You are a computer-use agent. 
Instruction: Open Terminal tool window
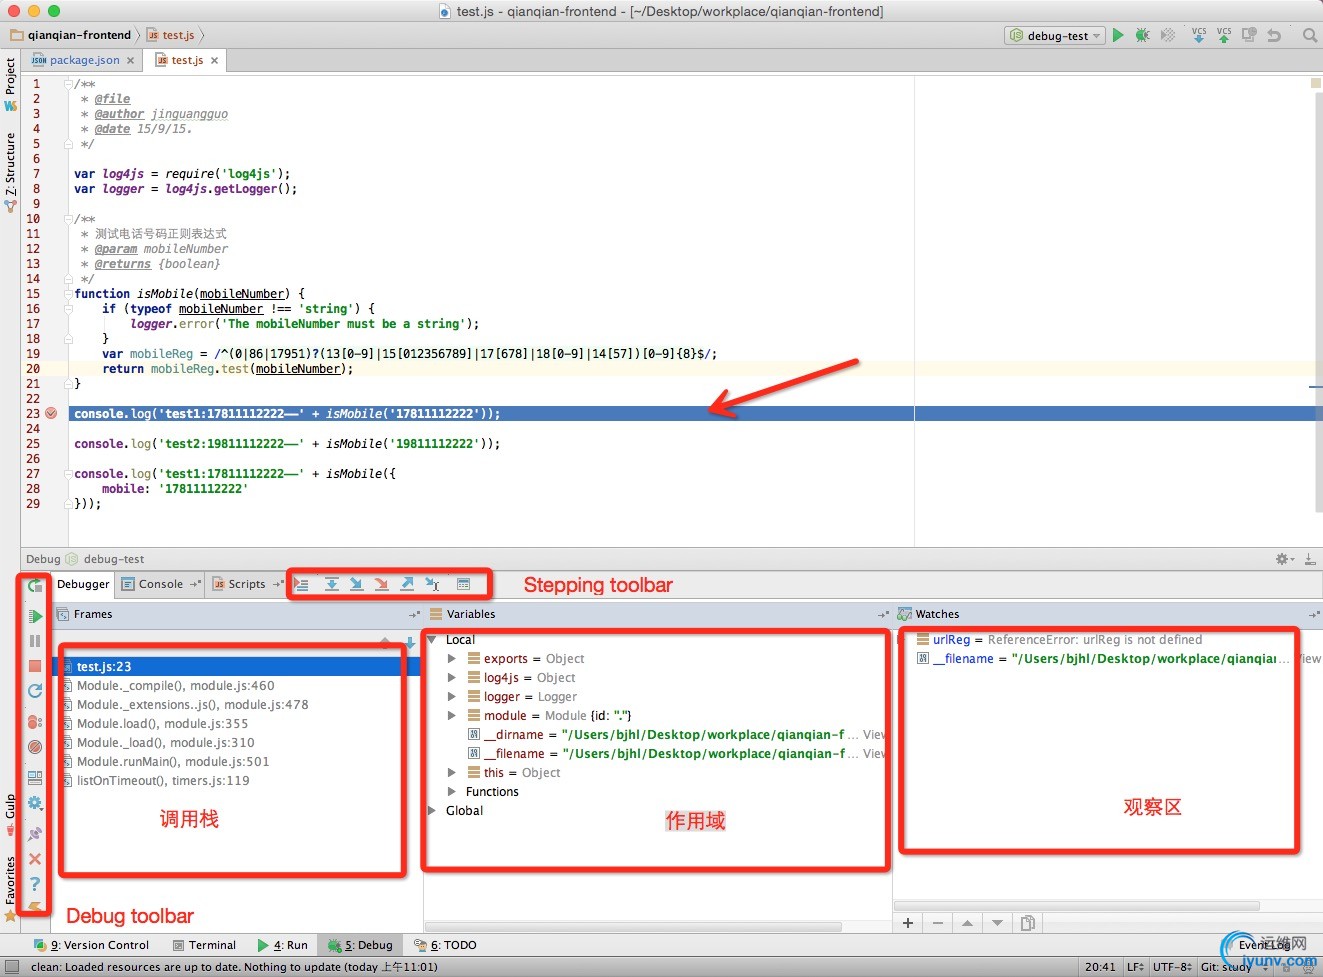pos(205,945)
